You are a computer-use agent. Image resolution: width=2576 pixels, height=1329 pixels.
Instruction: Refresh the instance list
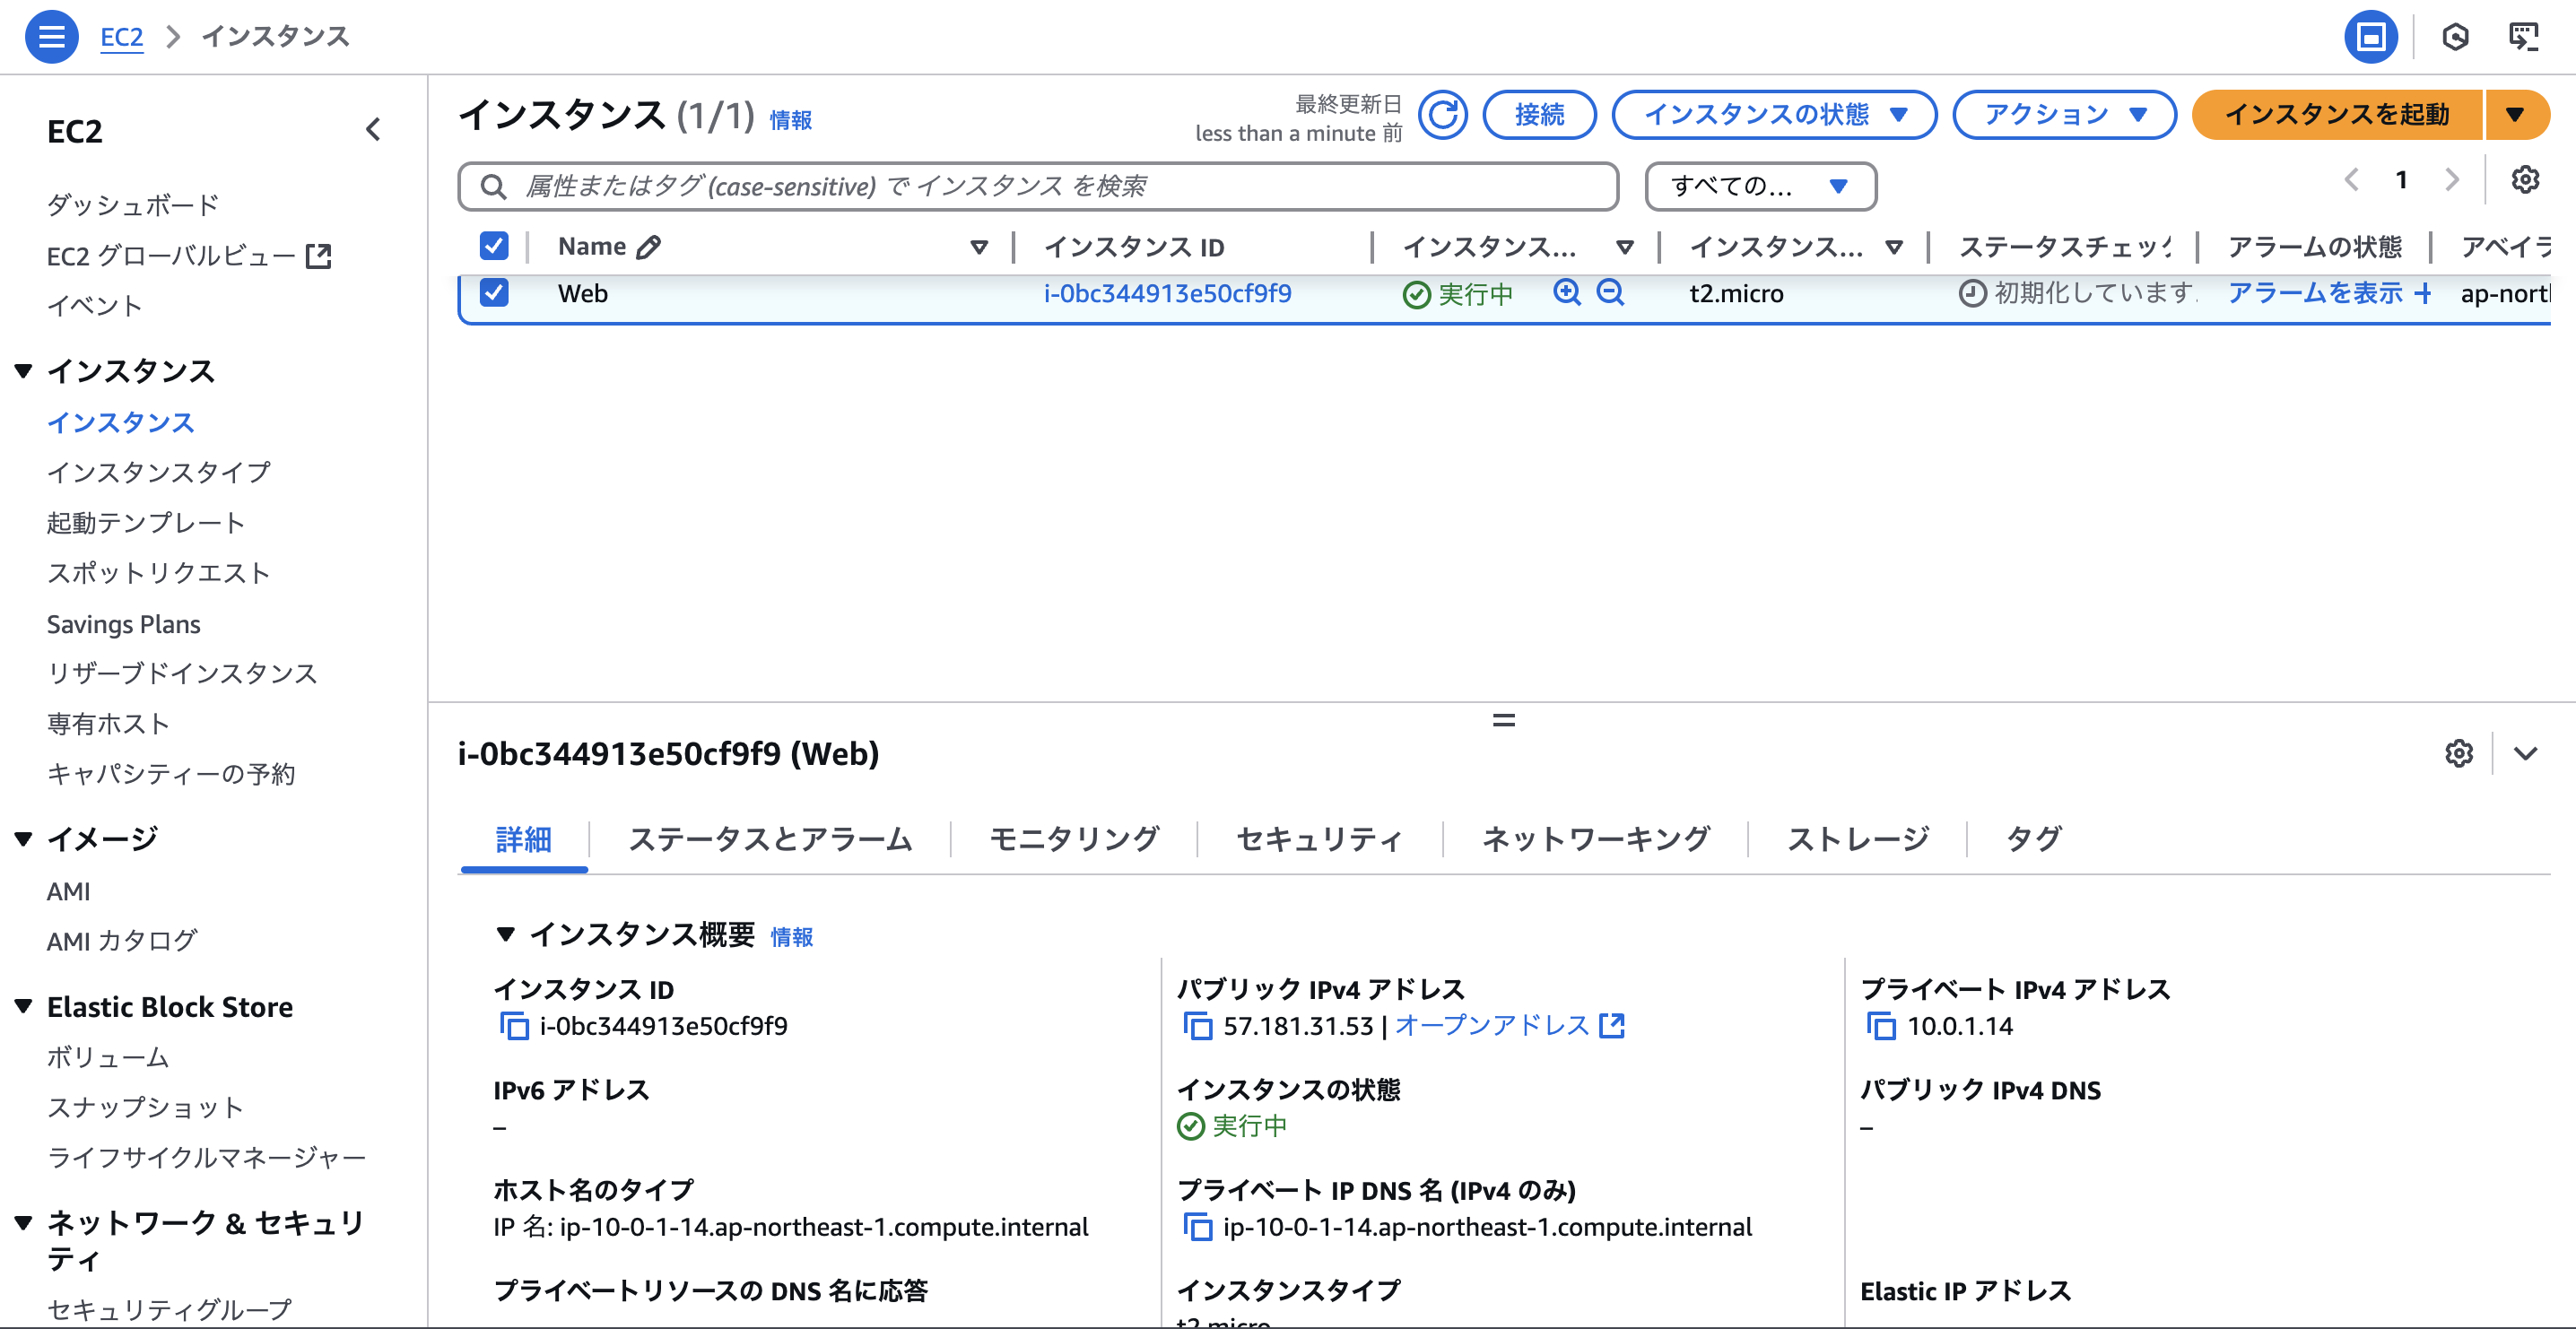click(1443, 115)
